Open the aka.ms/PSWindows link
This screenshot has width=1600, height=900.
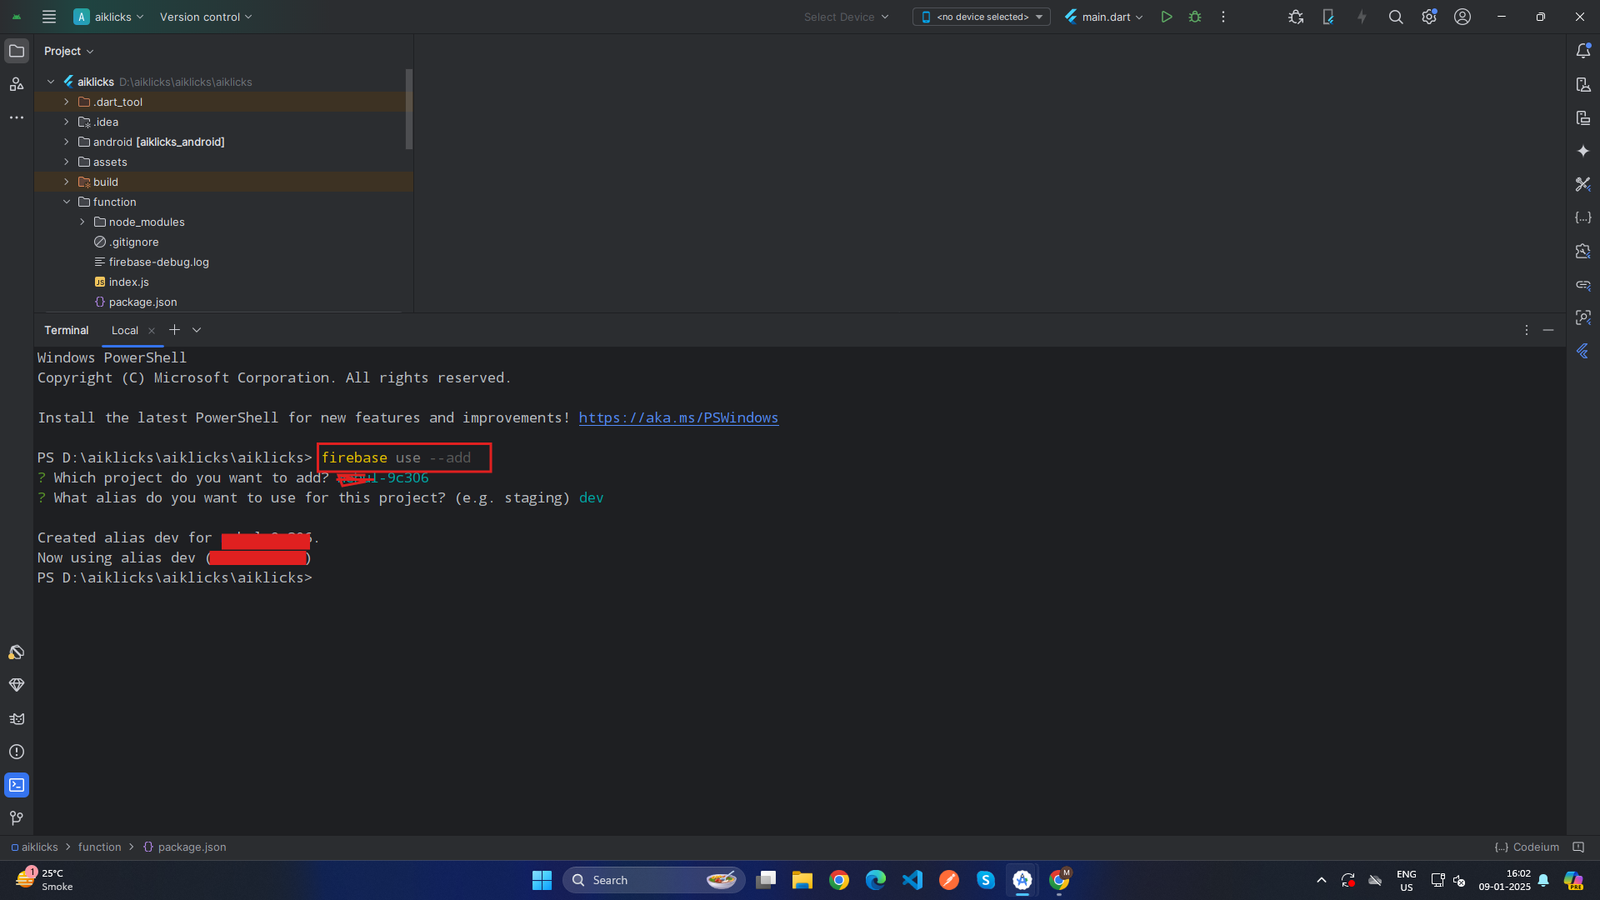pyautogui.click(x=678, y=418)
